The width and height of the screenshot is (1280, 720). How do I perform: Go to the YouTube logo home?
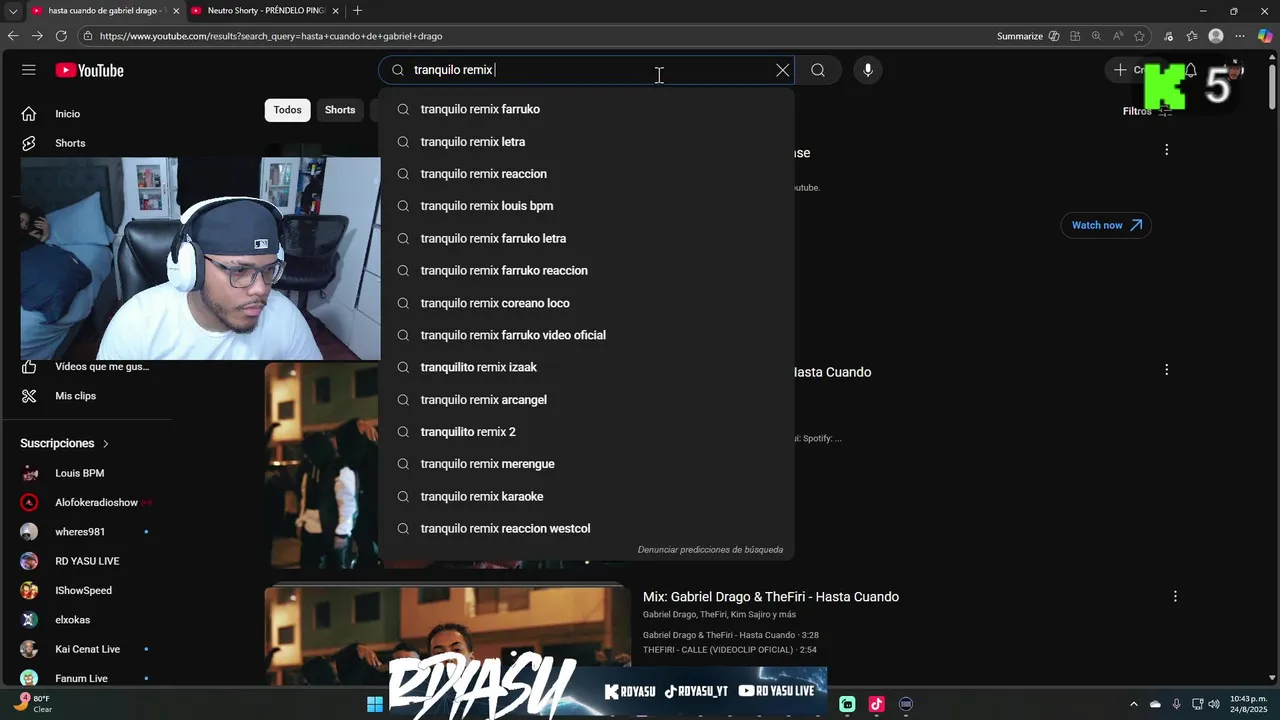[x=89, y=70]
